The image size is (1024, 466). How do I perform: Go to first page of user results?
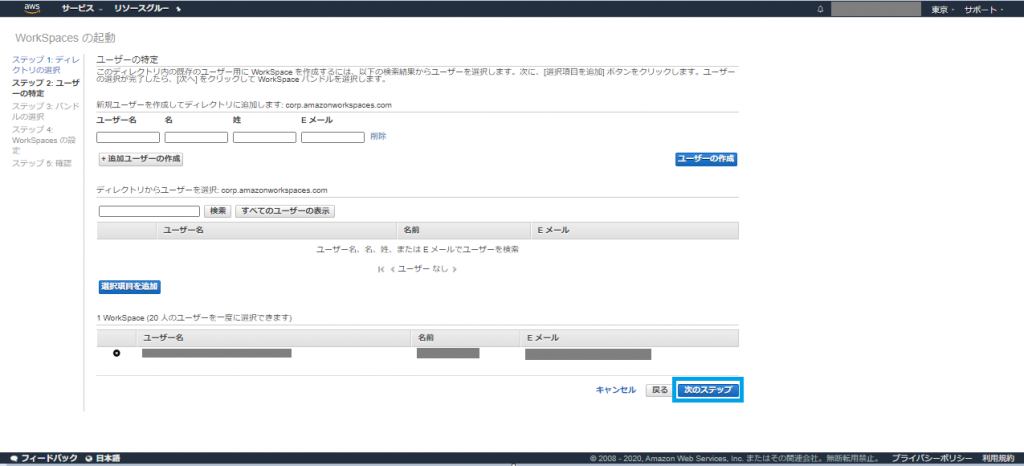point(381,269)
